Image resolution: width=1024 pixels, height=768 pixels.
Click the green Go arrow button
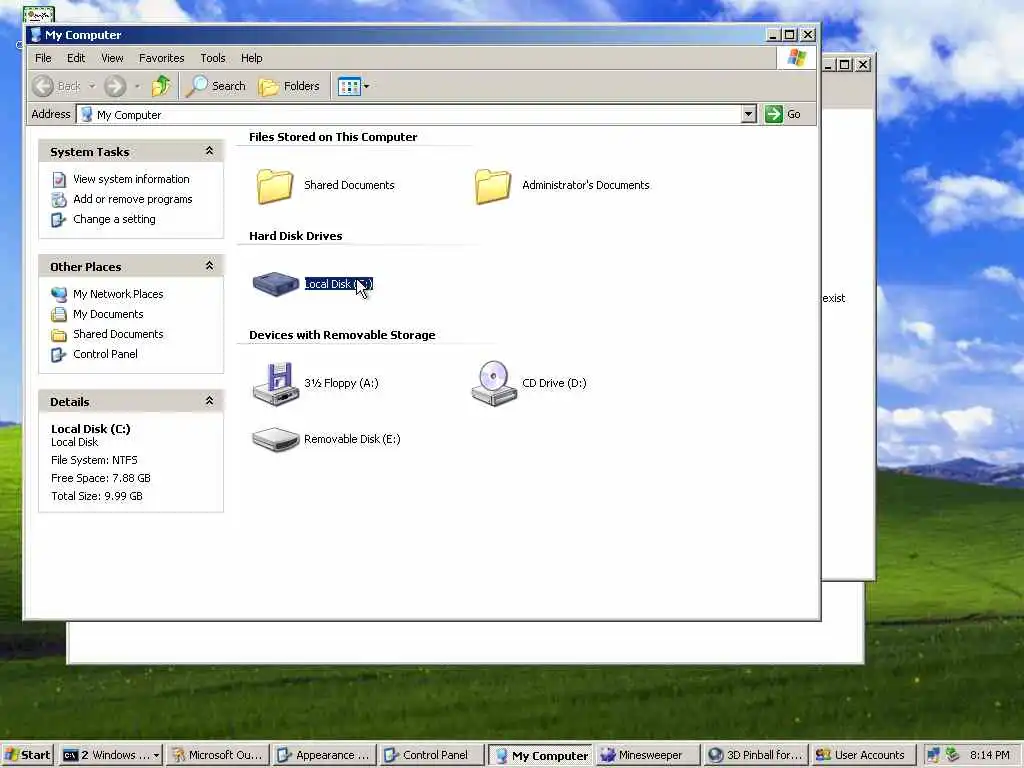tap(774, 114)
